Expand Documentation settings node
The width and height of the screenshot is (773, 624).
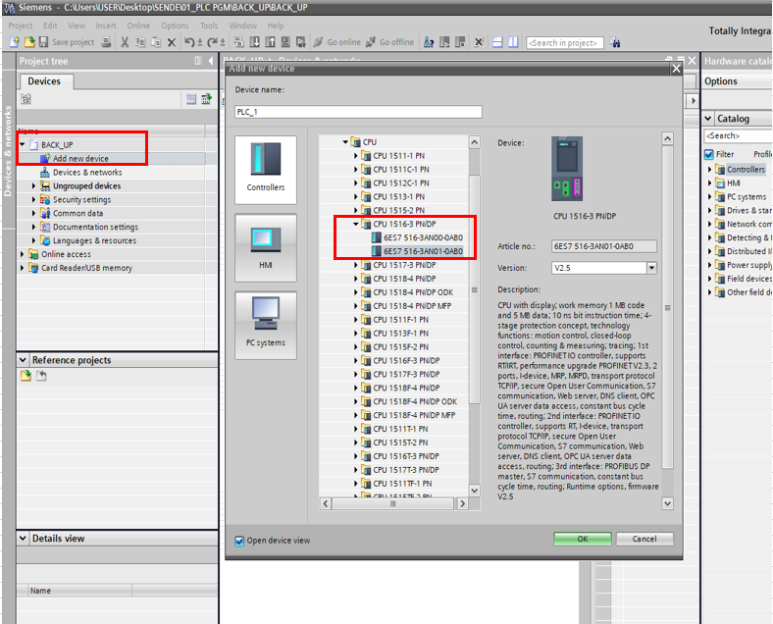tap(34, 227)
